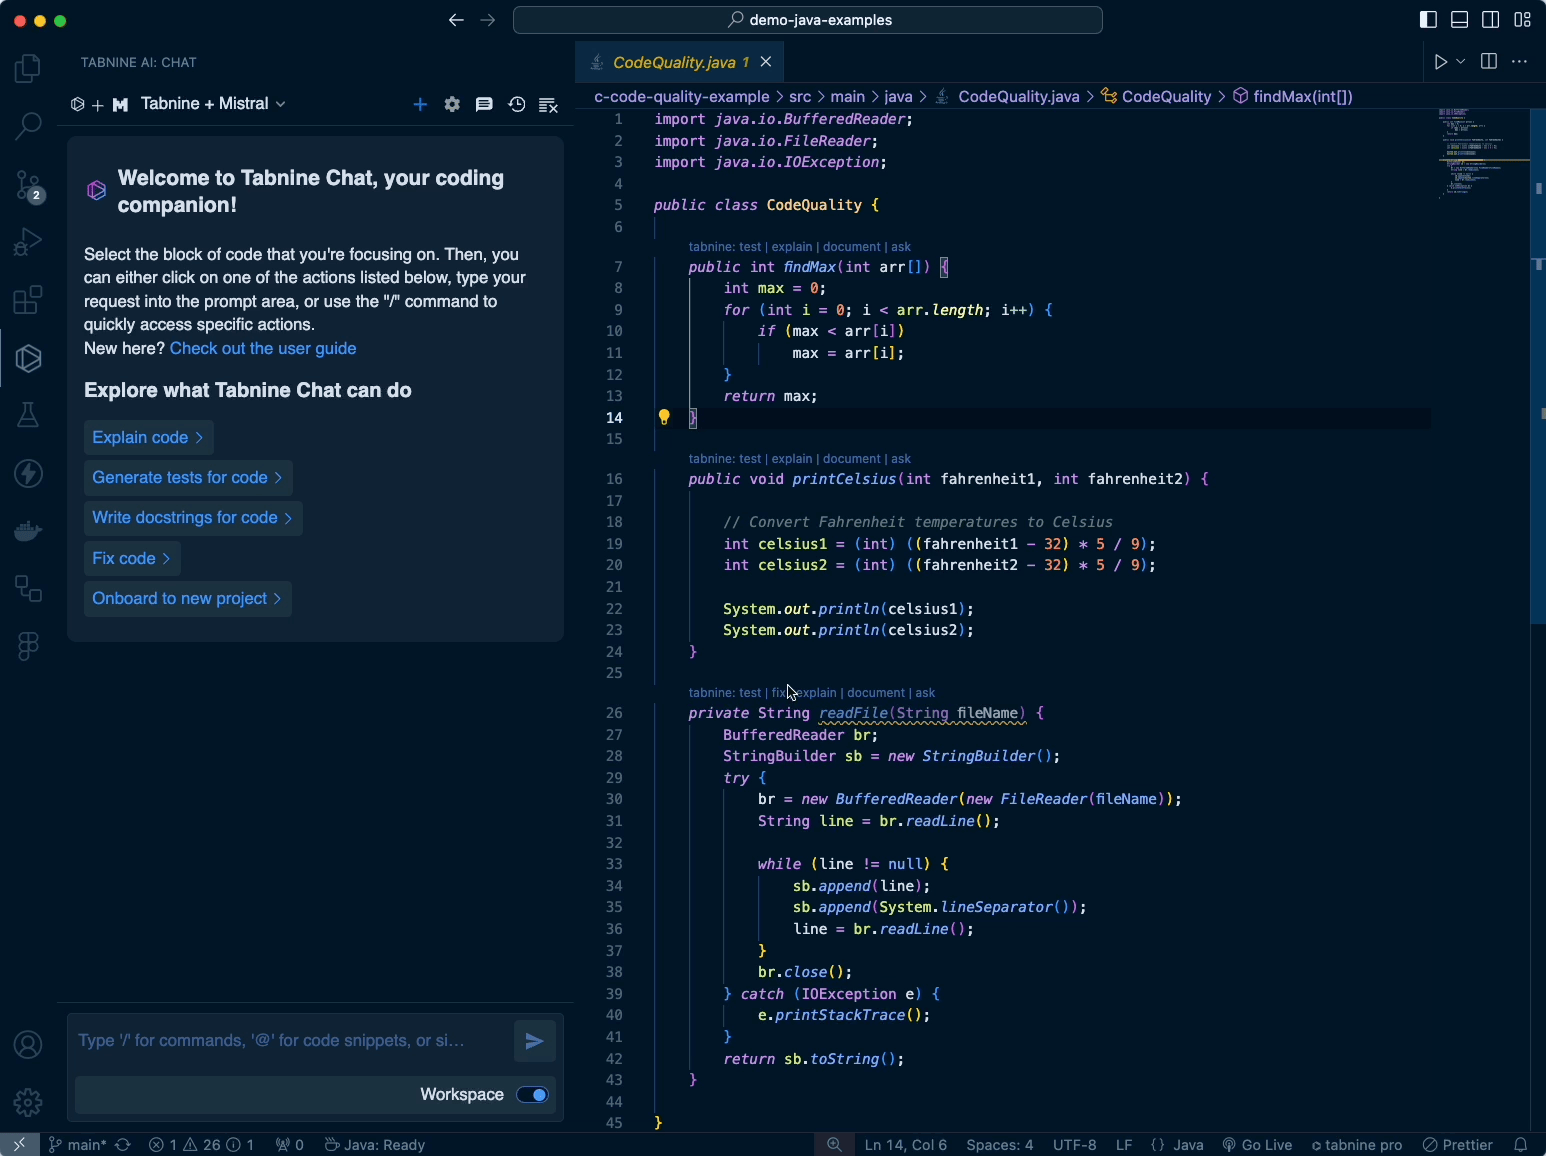The height and width of the screenshot is (1156, 1546).
Task: Open the Explorer view in activity bar
Action: [x=28, y=69]
